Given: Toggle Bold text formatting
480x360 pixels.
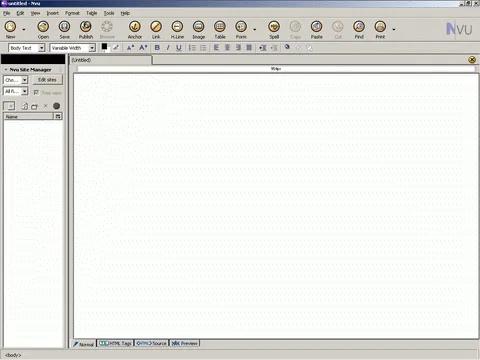Looking at the screenshot, I should [x=157, y=48].
